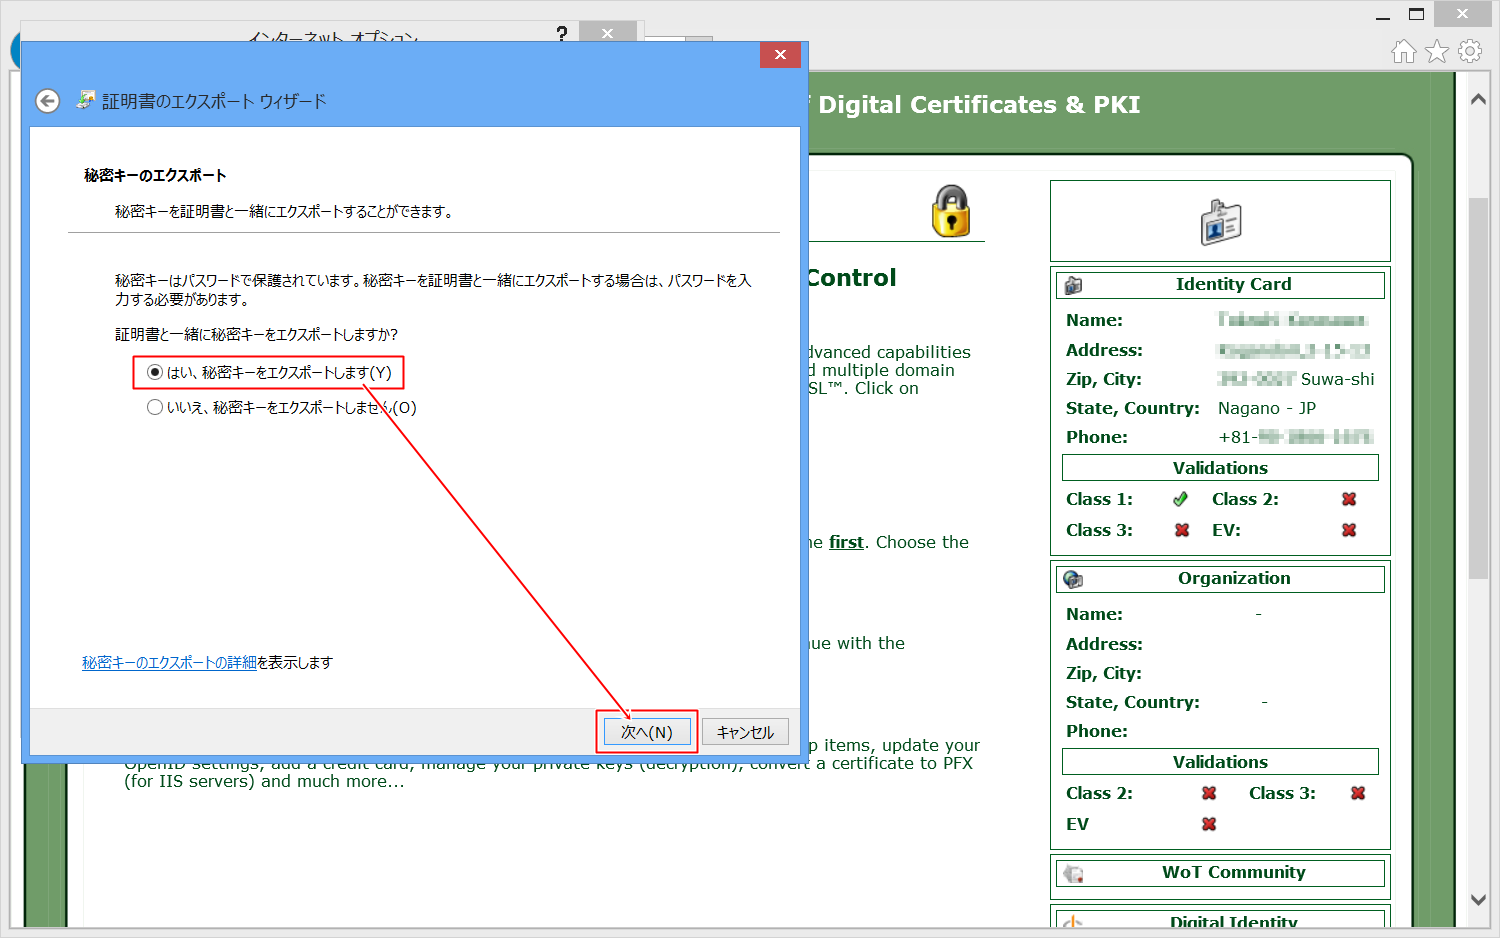Expand the Organization Validations section
Screen dimensions: 1500x938
point(1220,762)
